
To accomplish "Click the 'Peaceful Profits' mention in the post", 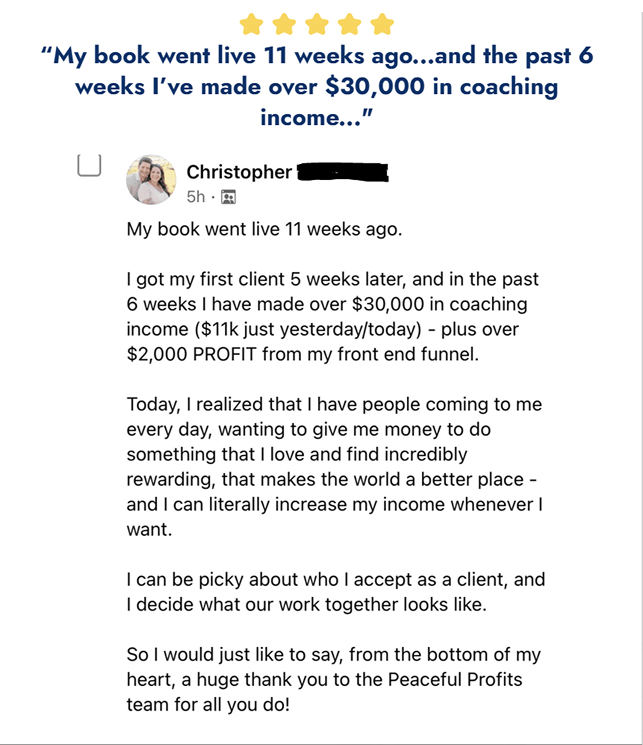I will (x=455, y=680).
